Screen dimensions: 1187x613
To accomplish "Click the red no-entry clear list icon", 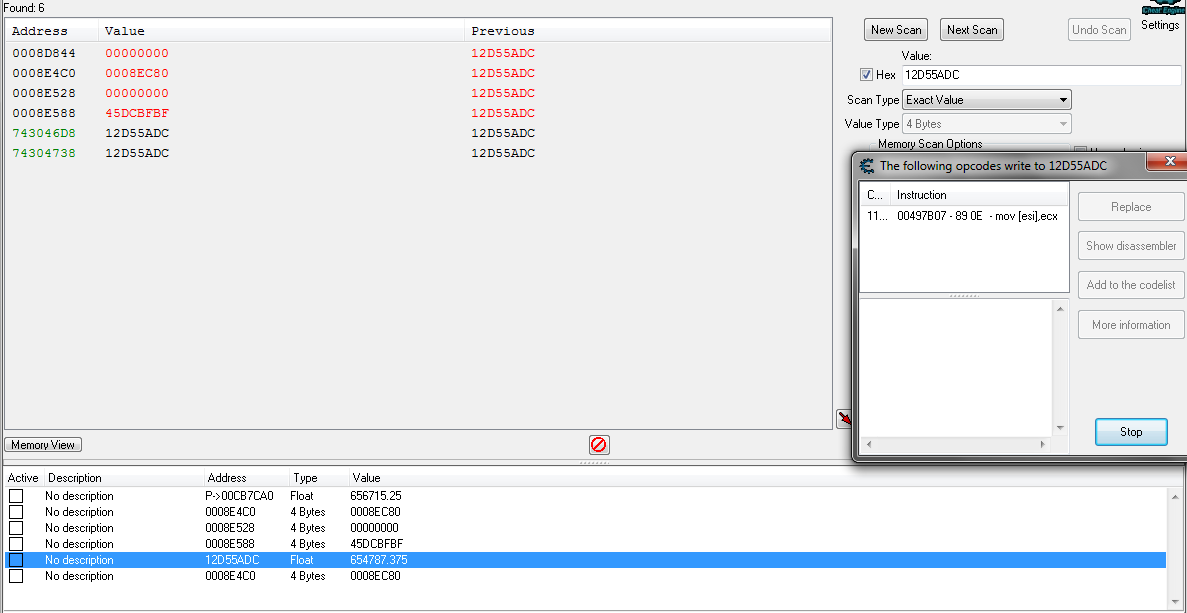I will point(599,445).
